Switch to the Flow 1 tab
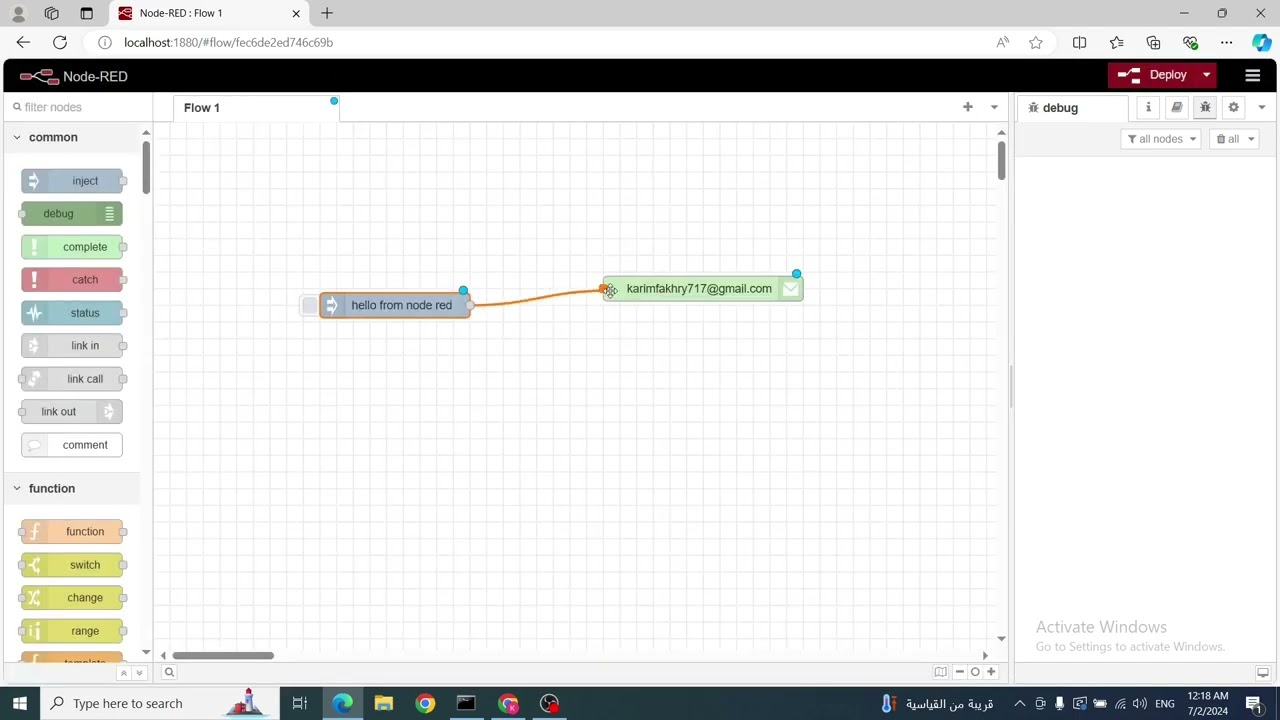 [x=257, y=107]
